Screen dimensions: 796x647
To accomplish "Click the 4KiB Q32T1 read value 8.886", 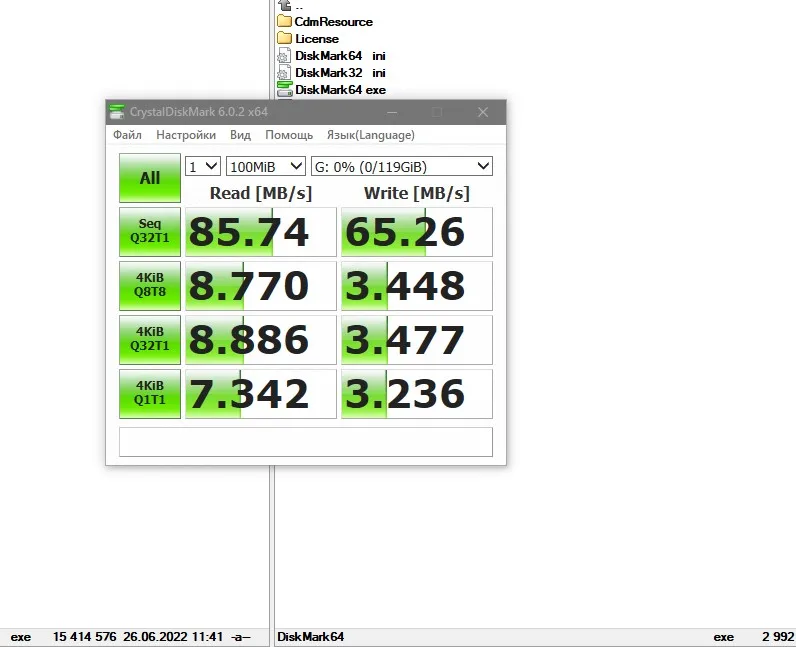I will [x=260, y=340].
